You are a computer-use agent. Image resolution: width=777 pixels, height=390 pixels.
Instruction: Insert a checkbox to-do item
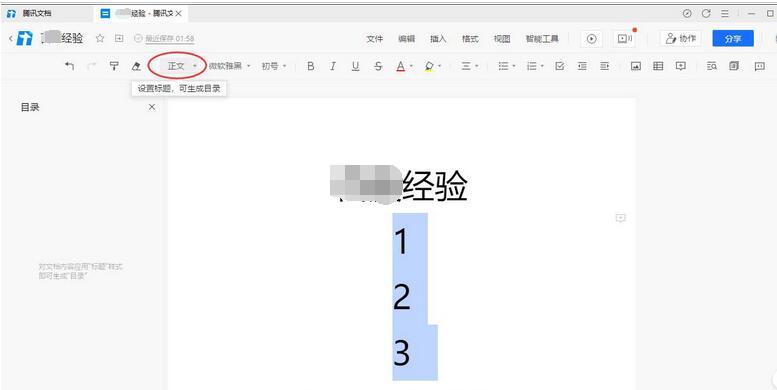coord(560,66)
